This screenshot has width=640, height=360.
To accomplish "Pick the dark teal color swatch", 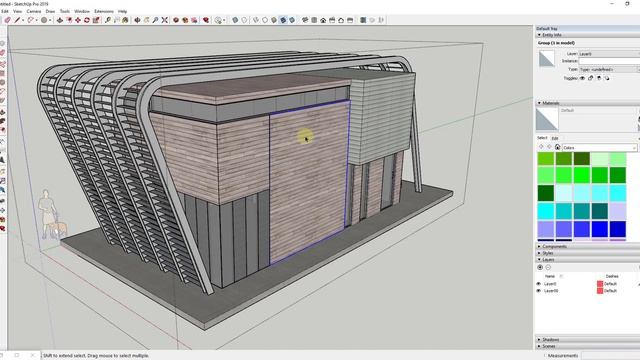I will 600,211.
